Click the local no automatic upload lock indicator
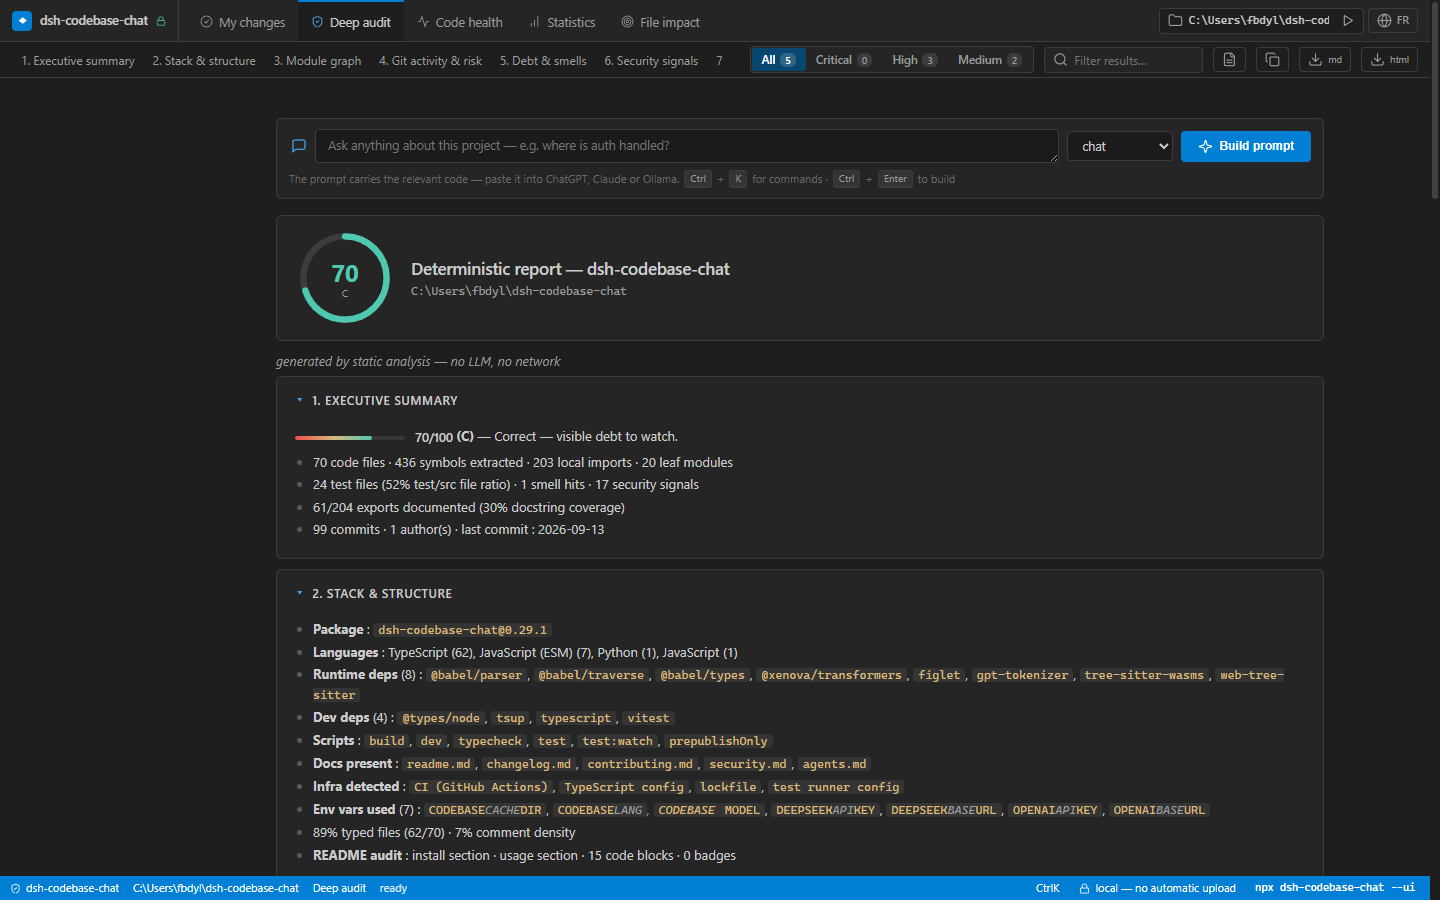 point(1157,888)
